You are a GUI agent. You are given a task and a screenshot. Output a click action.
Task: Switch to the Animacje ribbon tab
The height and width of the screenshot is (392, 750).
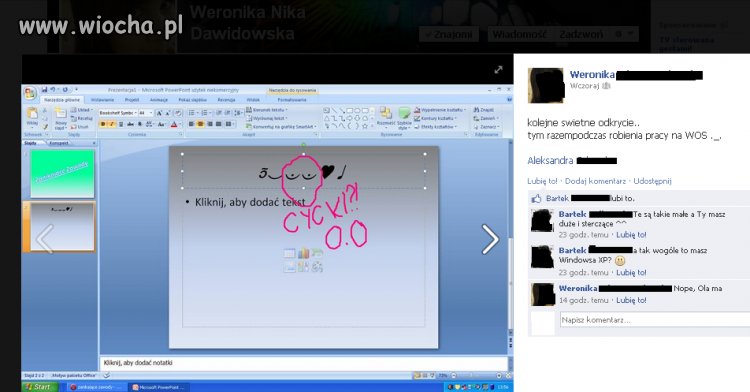pyautogui.click(x=159, y=100)
